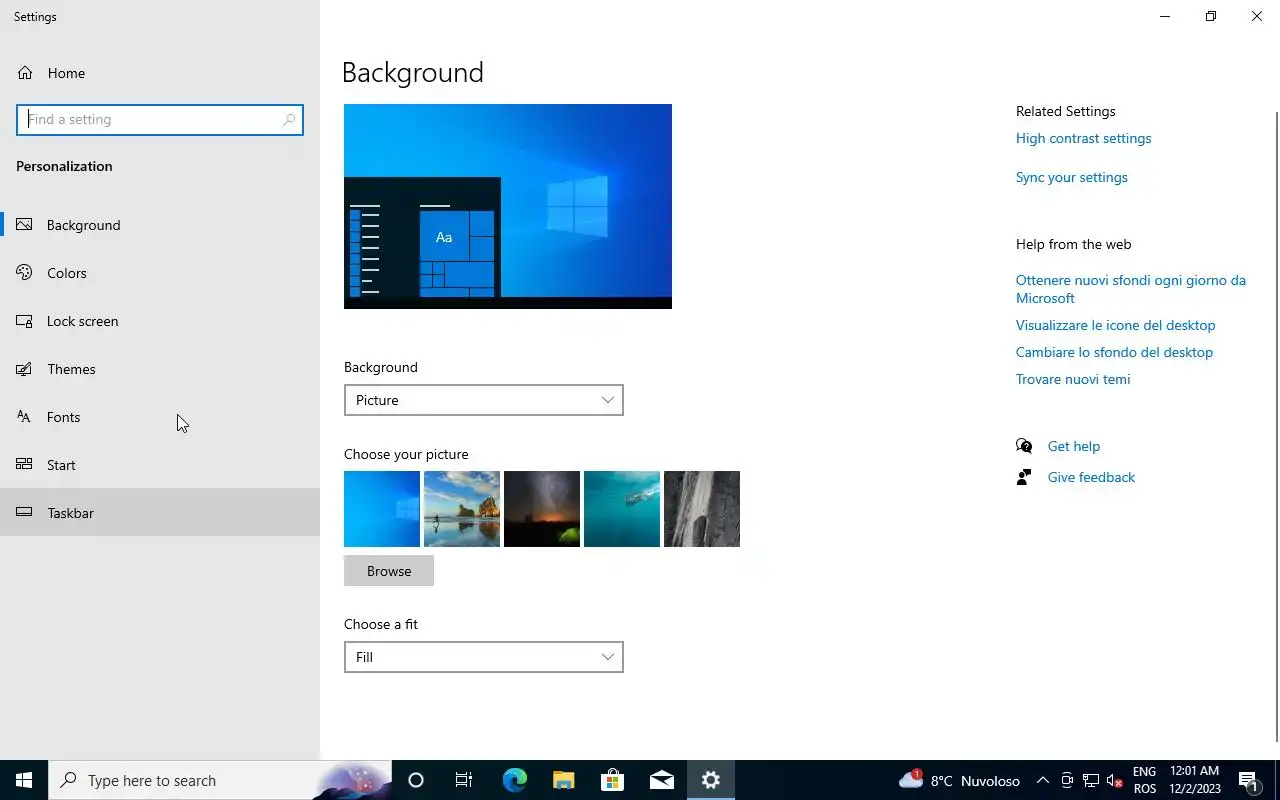Open the taskbar clock showing 12:01 AM
1280x800 pixels.
tap(1195, 780)
